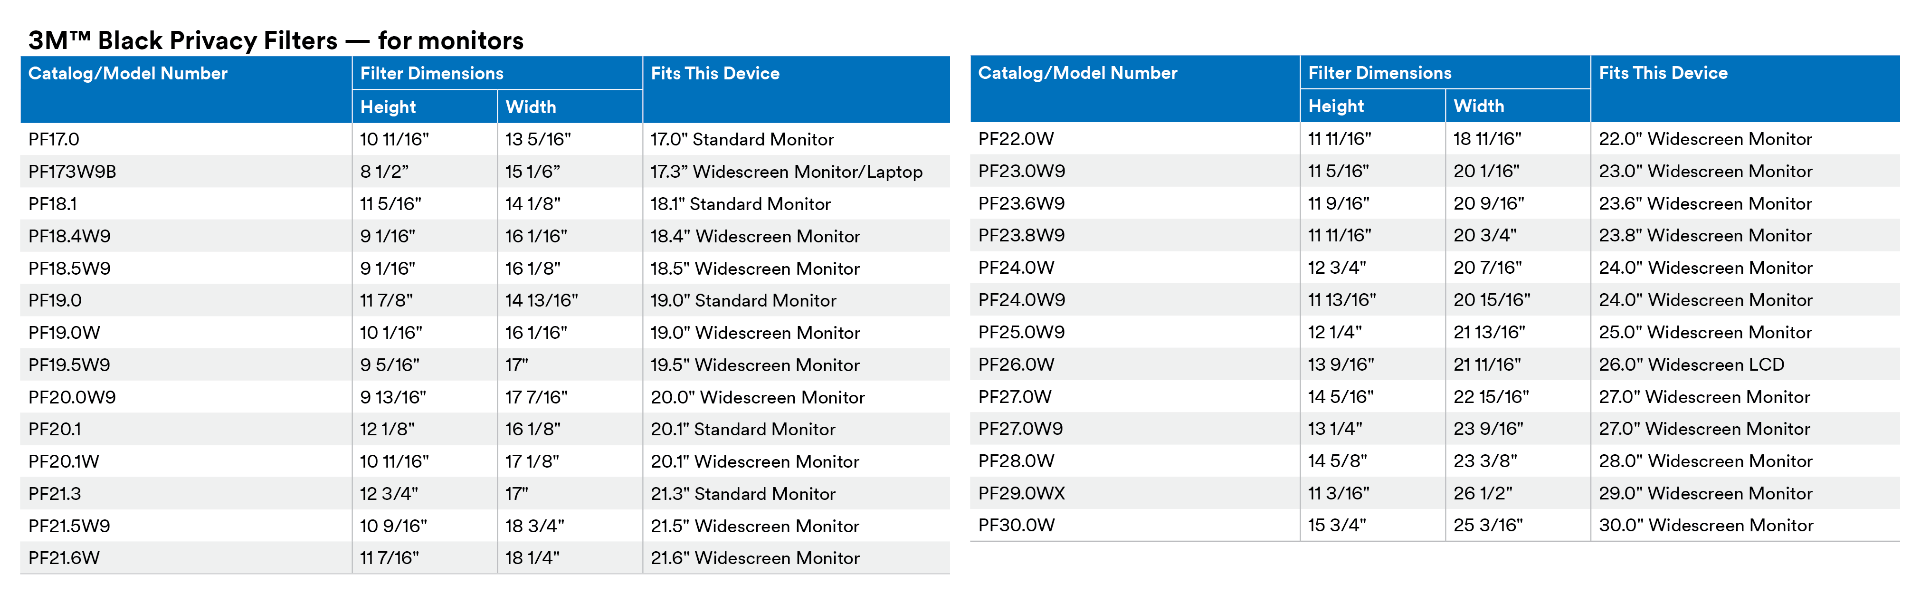Image resolution: width=1920 pixels, height=594 pixels.
Task: Select the PF29.0WX model number
Action: 1021,493
